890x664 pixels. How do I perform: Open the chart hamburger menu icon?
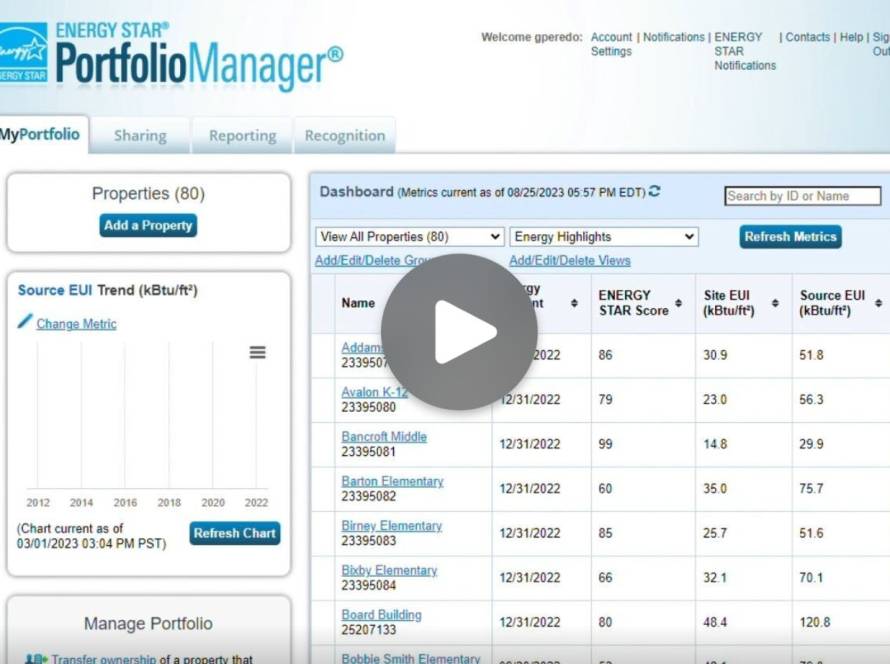[x=258, y=352]
